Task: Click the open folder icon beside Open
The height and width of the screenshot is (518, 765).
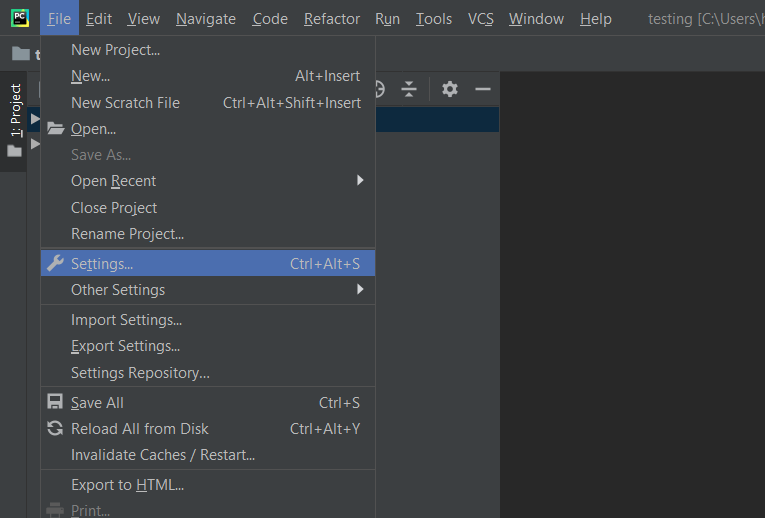Action: click(55, 129)
